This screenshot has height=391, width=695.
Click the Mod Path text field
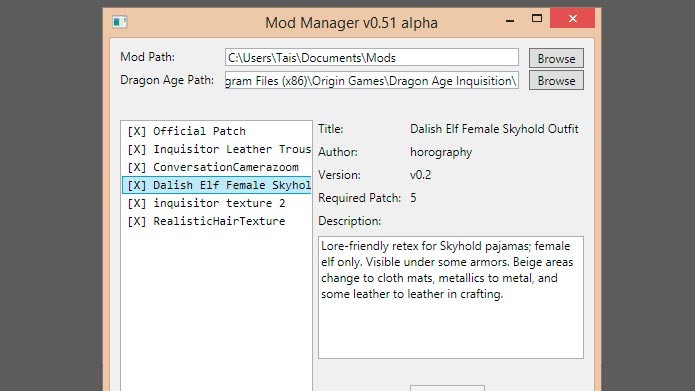pyautogui.click(x=372, y=58)
